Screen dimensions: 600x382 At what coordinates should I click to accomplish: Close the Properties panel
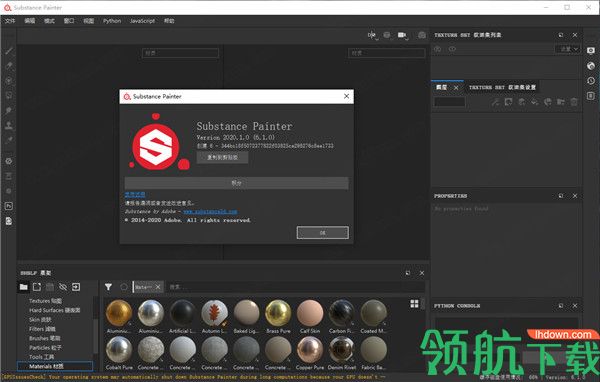[x=575, y=196]
